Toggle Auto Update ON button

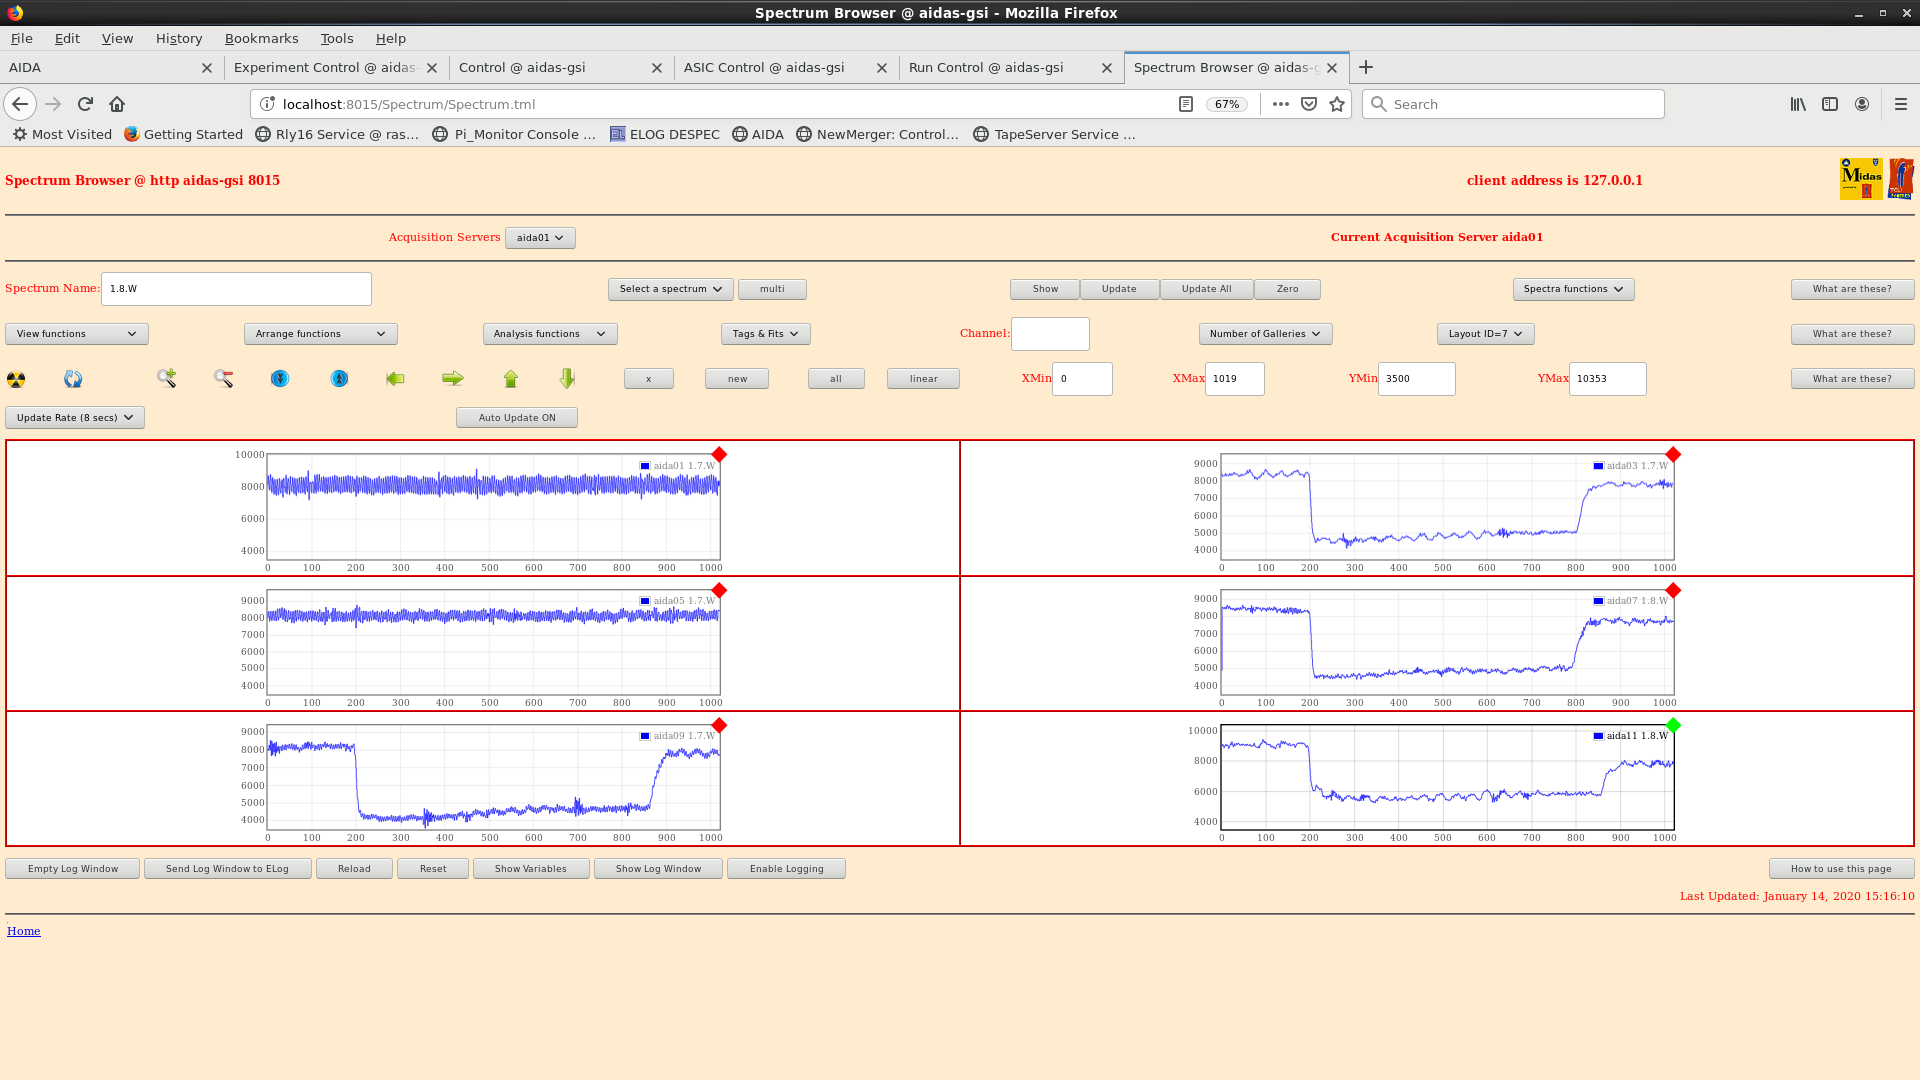pyautogui.click(x=517, y=418)
